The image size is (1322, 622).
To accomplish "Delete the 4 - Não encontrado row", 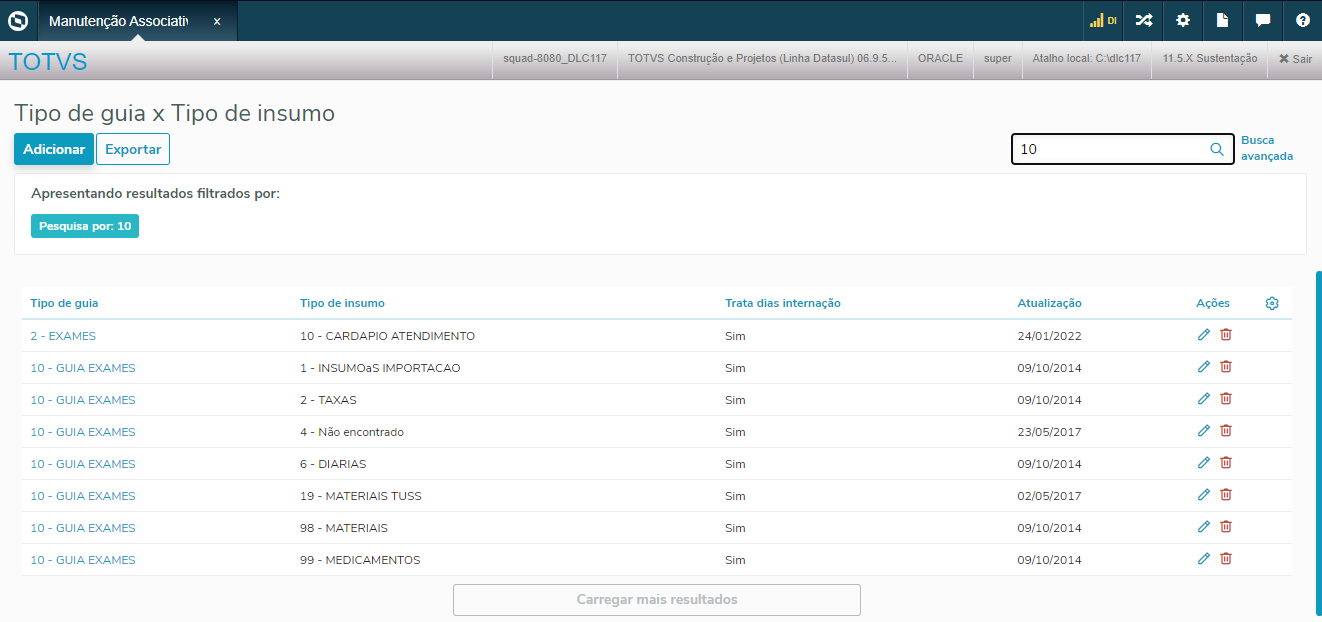I will pos(1226,431).
